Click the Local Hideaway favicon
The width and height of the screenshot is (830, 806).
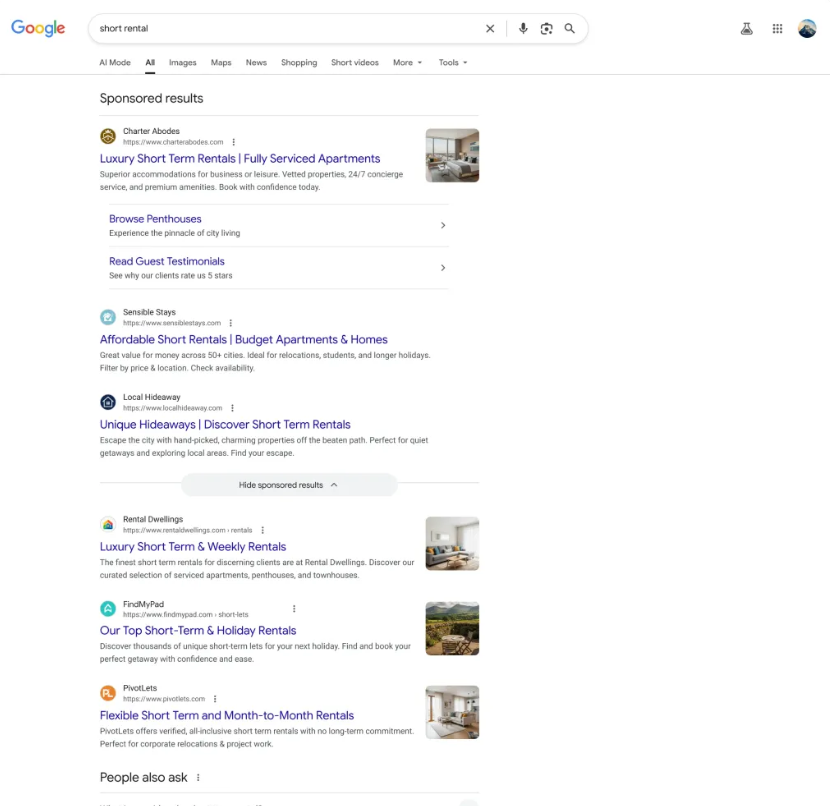tap(107, 402)
